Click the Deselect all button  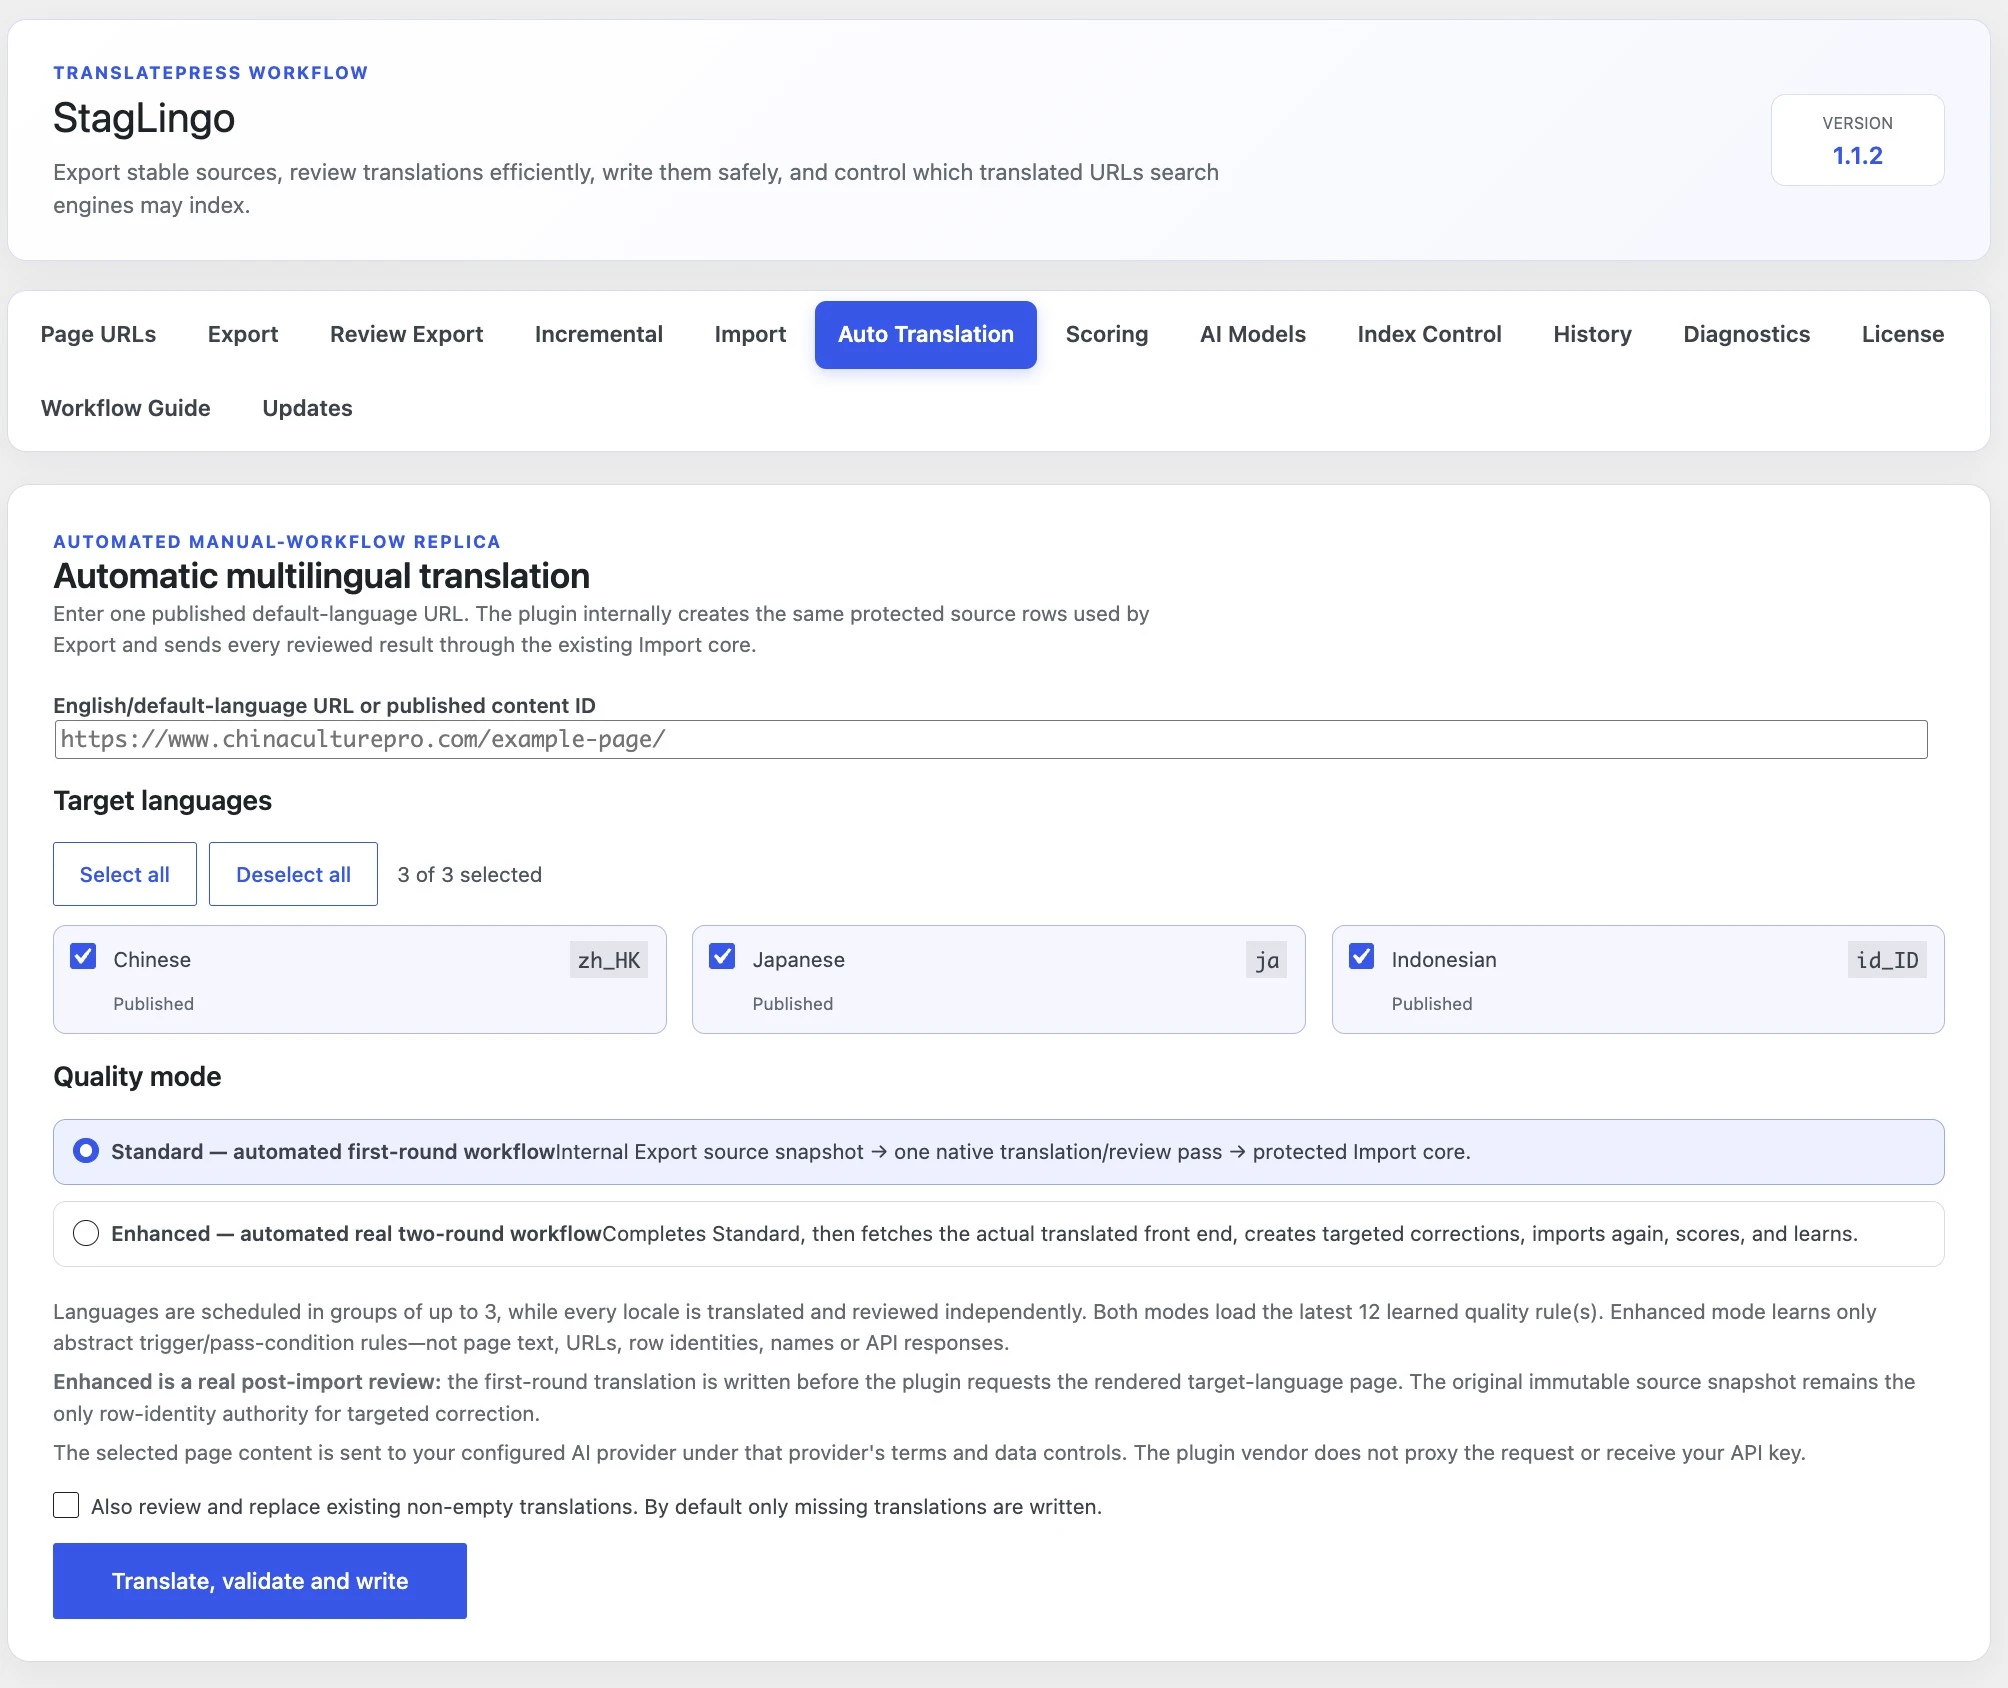[293, 874]
